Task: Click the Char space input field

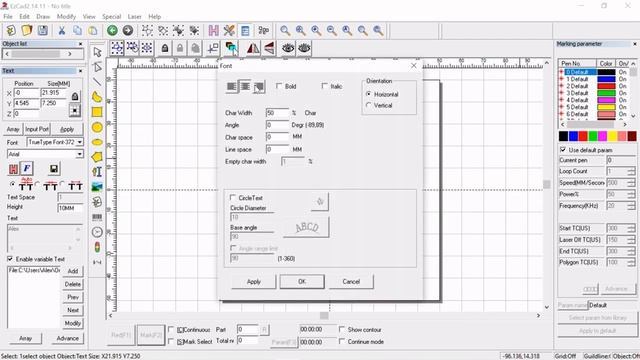Action: [278, 137]
